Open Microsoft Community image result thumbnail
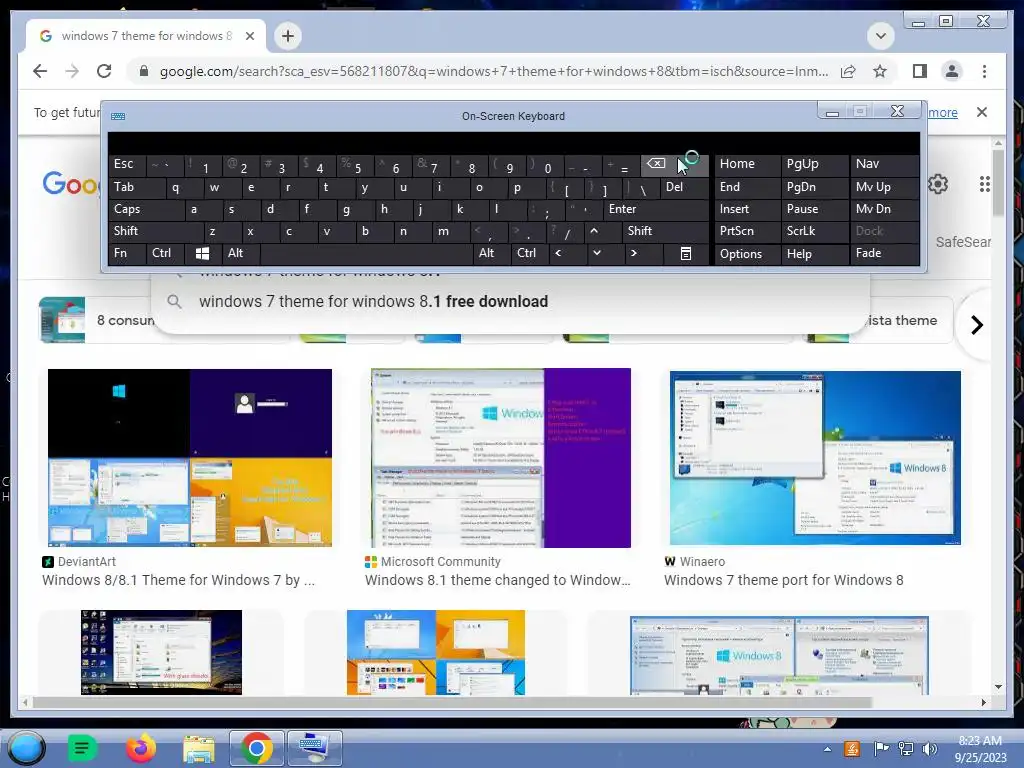This screenshot has height=768, width=1024. (501, 458)
